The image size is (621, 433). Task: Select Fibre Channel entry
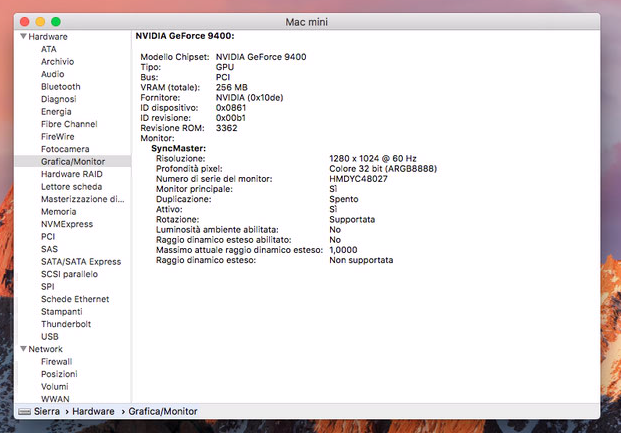69,124
